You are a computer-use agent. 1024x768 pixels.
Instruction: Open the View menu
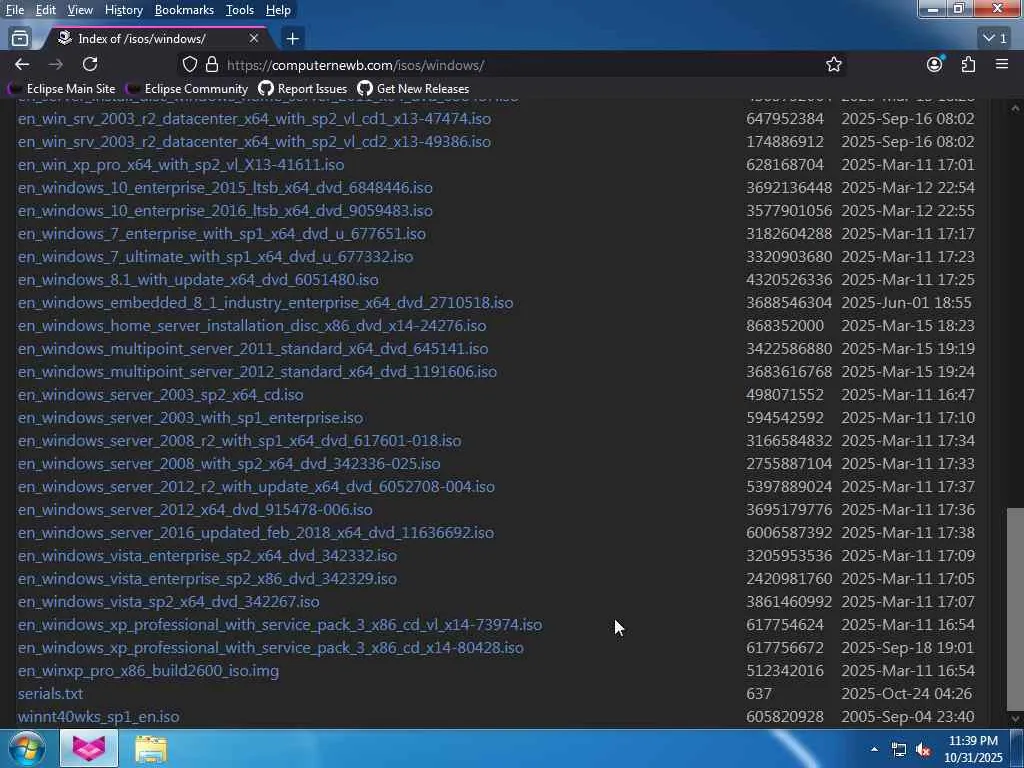[x=80, y=10]
